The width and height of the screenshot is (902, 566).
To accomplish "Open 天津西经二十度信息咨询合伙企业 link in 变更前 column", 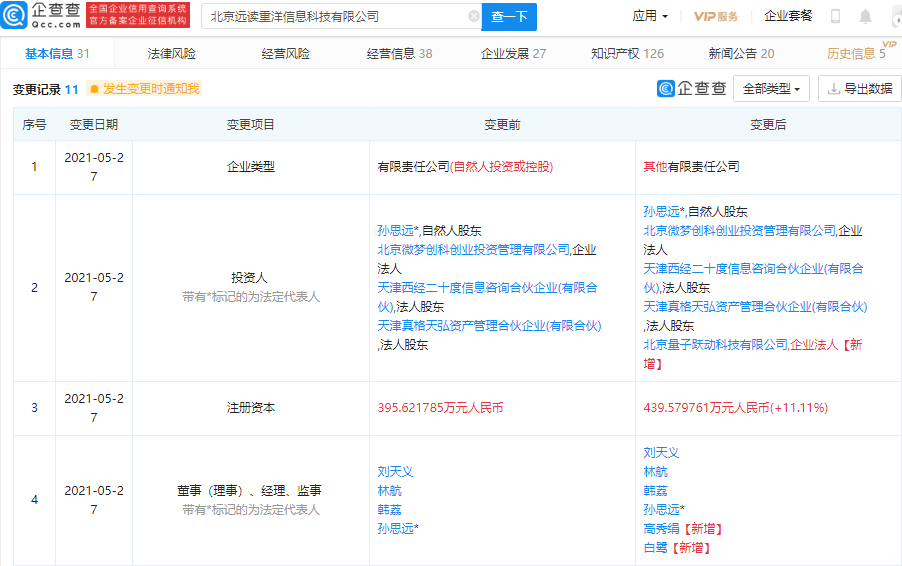I will (x=487, y=297).
